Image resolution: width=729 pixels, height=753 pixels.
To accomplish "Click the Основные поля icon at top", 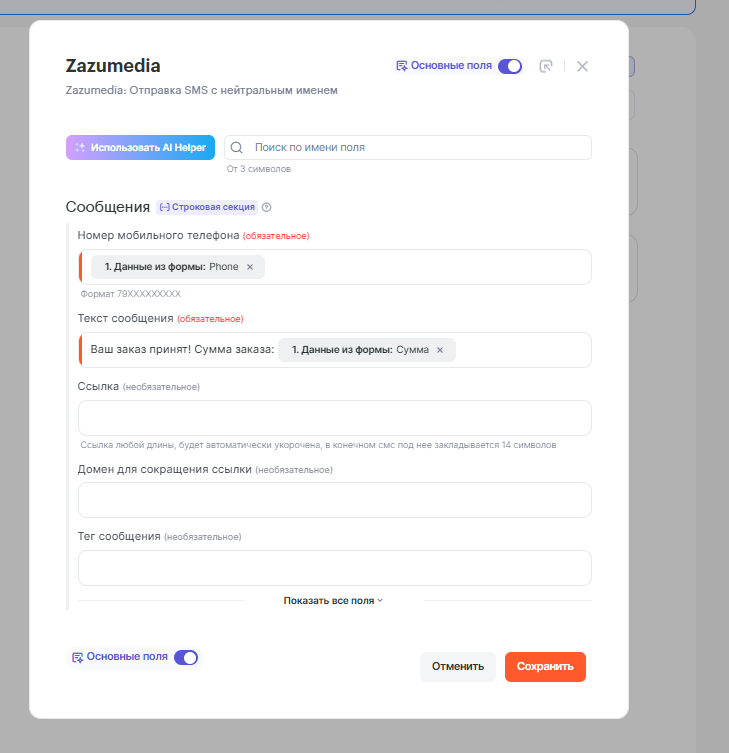I will click(x=401, y=66).
